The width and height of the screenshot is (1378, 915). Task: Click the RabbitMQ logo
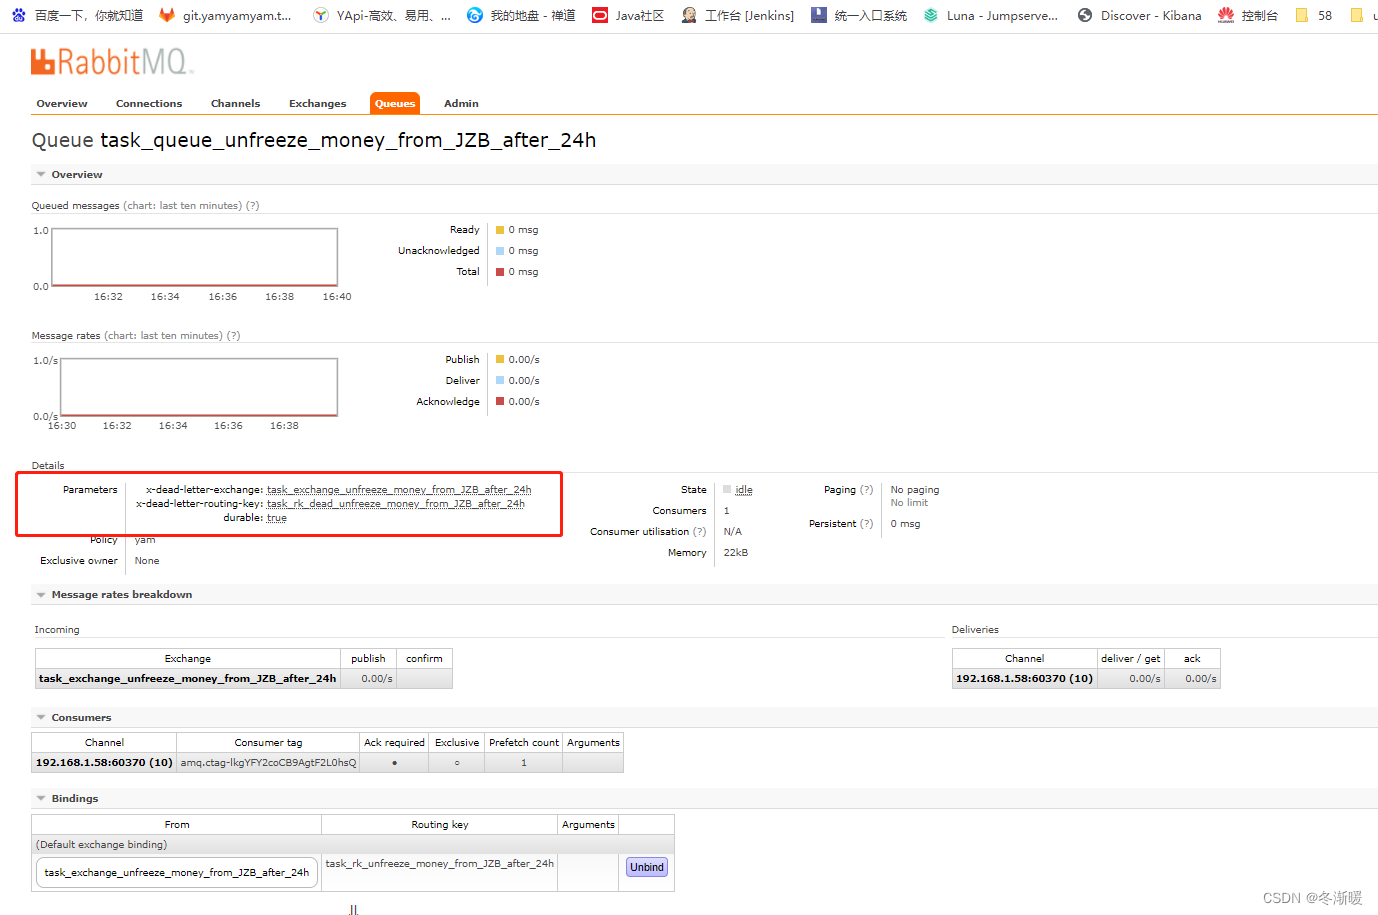coord(110,62)
